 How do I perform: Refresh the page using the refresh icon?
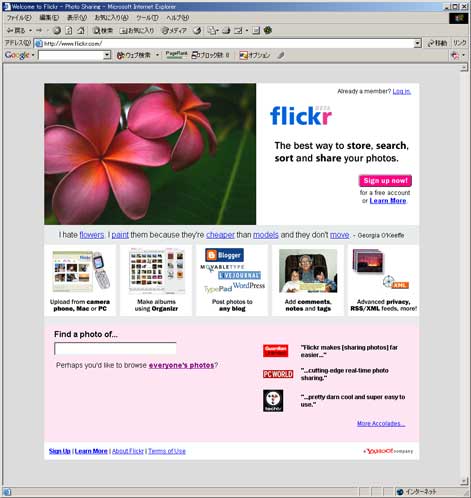69,31
